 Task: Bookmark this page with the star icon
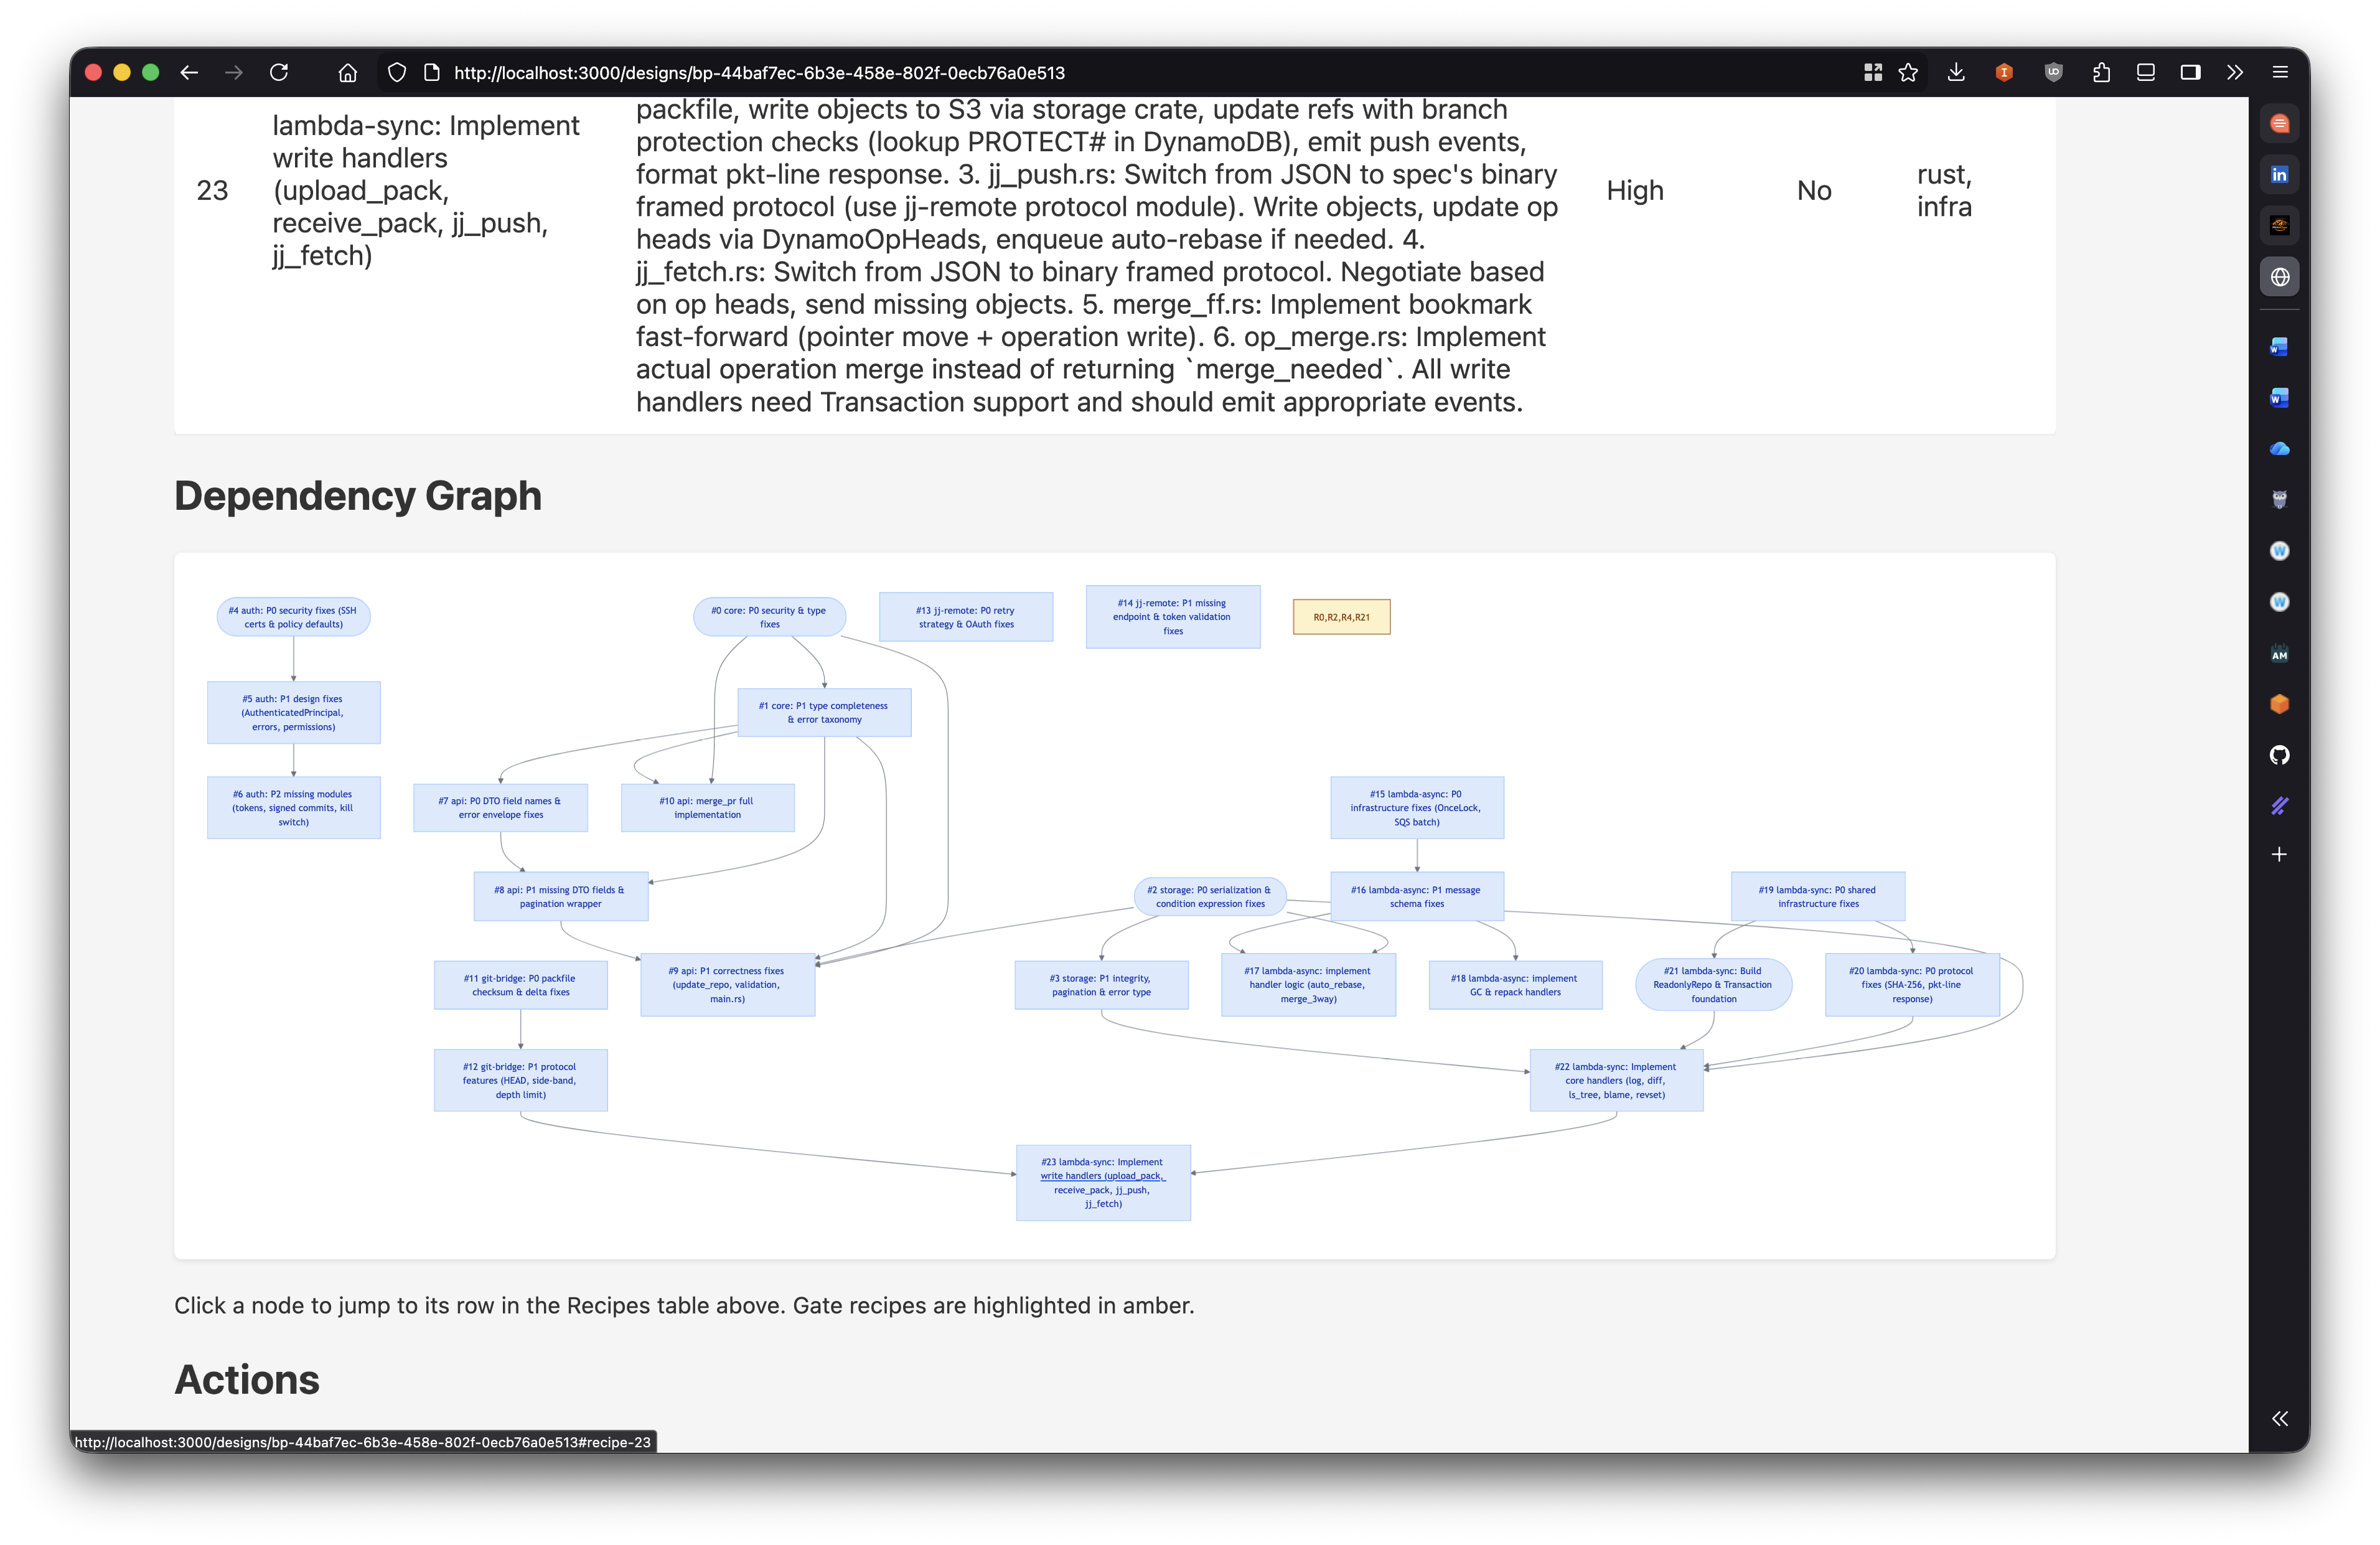tap(1908, 72)
